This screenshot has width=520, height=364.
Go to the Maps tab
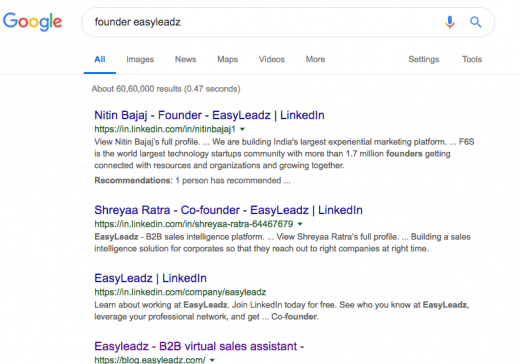228,59
